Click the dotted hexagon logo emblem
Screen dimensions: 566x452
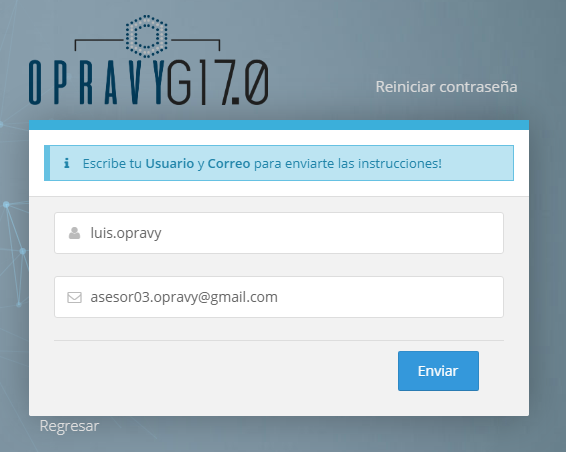coord(146,36)
